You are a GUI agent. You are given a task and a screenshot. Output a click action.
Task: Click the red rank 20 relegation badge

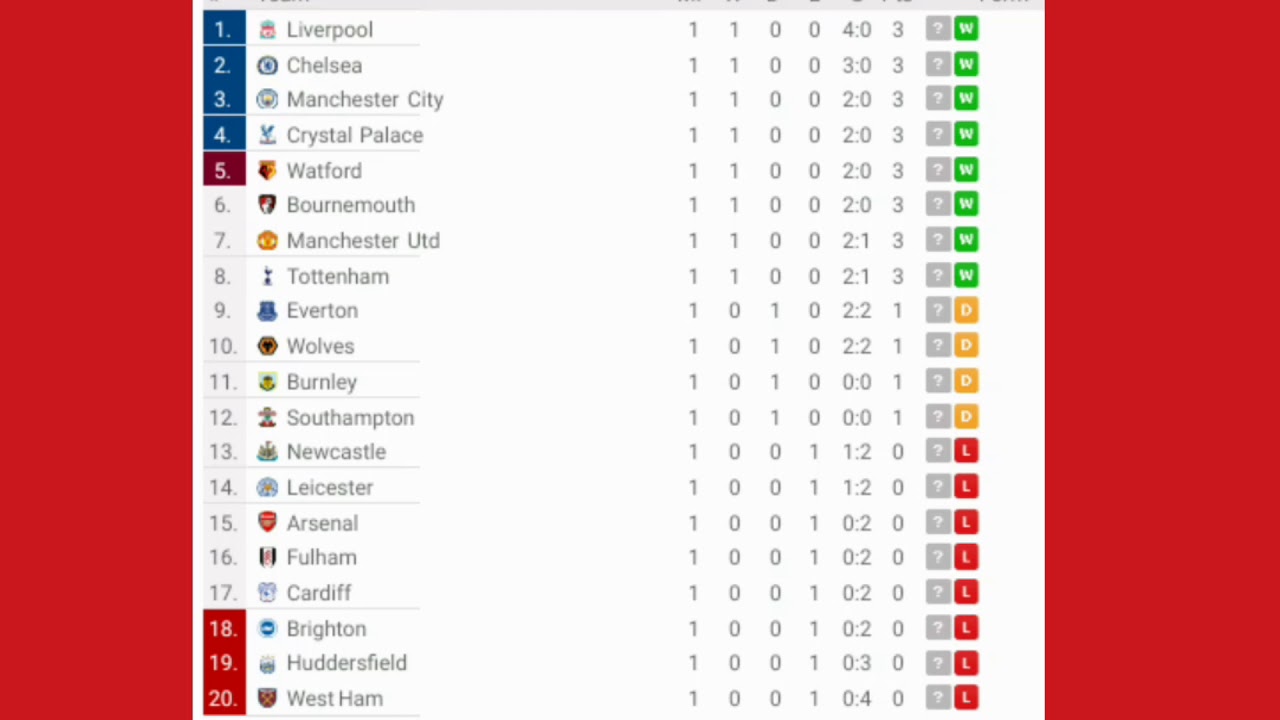point(223,699)
